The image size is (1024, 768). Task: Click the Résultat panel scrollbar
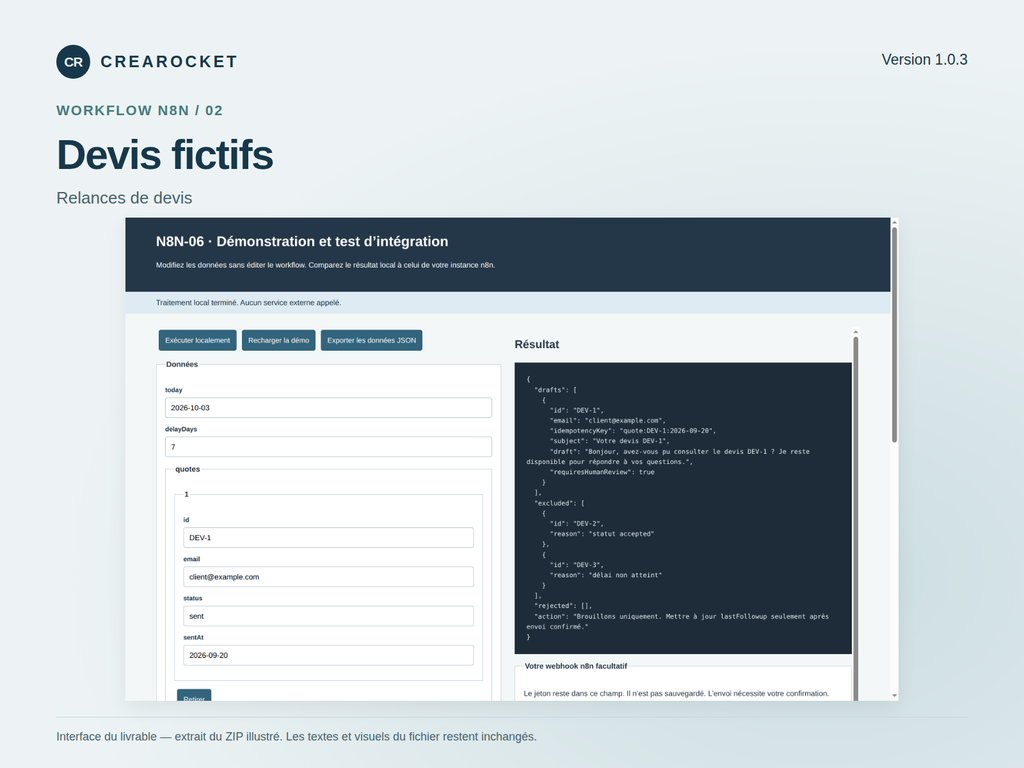856,516
